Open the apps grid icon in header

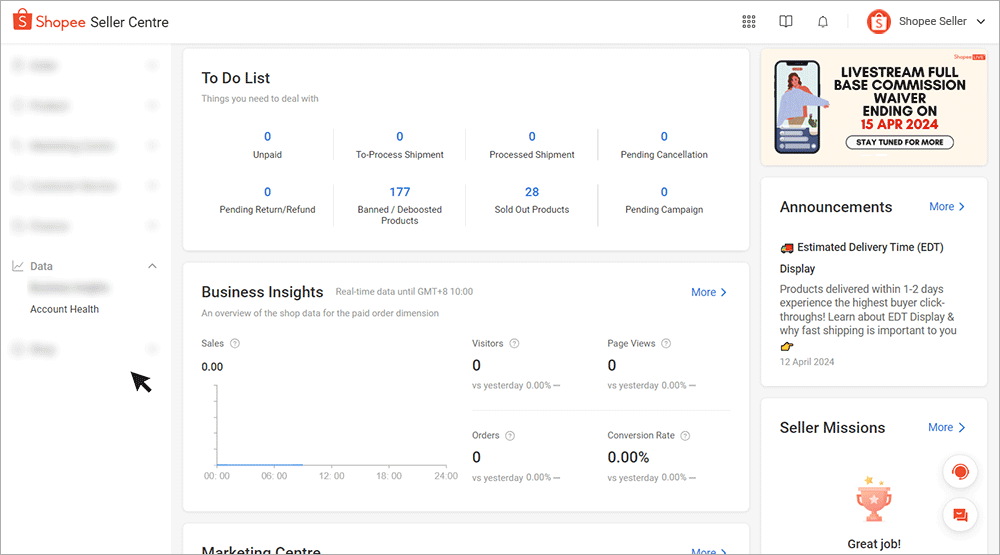749,22
